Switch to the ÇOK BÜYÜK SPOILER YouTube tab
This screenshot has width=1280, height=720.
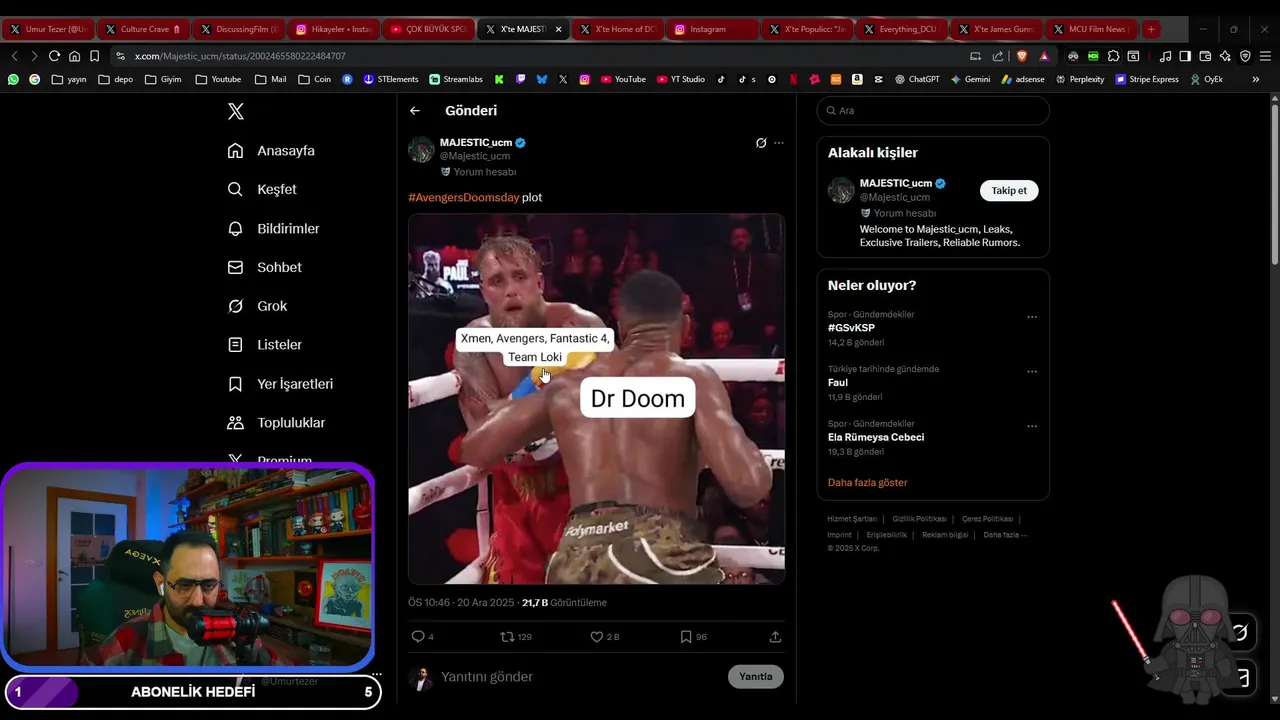(428, 29)
